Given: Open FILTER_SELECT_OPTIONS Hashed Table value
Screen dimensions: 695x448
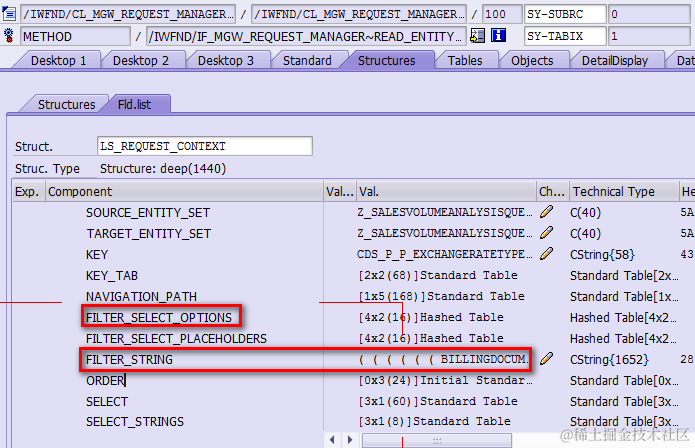Looking at the screenshot, I should [431, 317].
